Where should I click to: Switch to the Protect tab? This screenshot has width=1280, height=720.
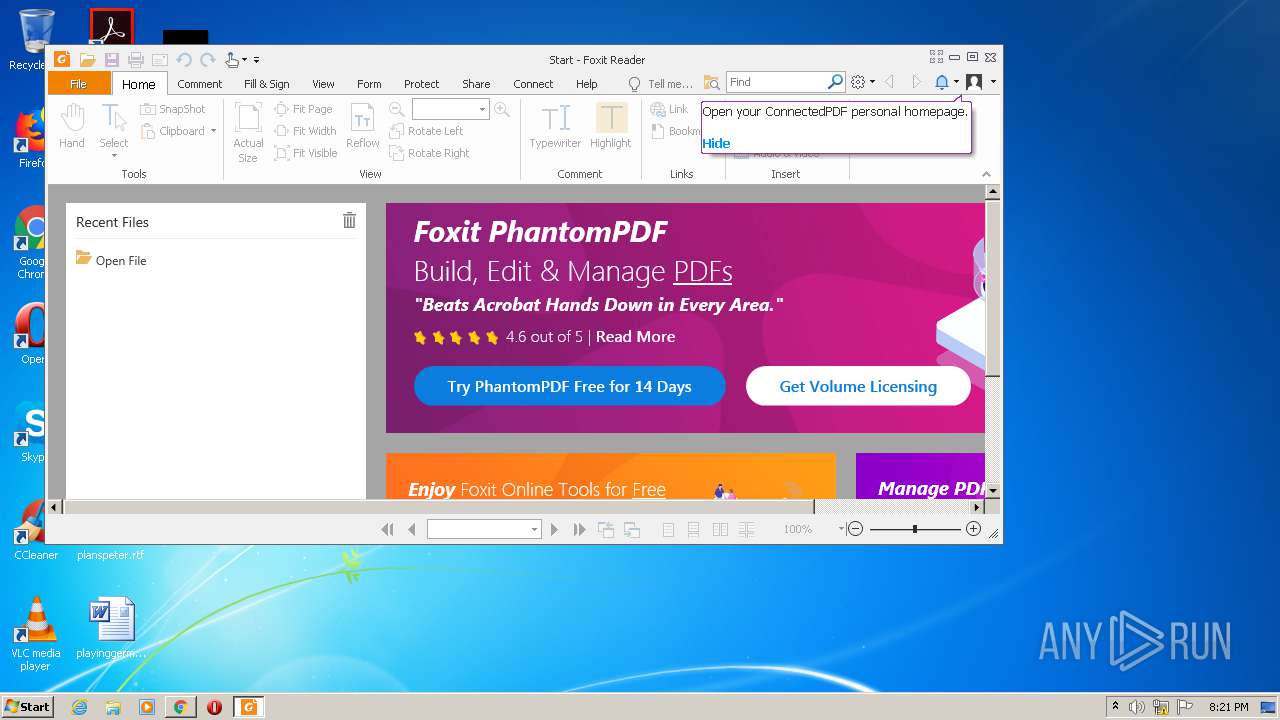(421, 84)
